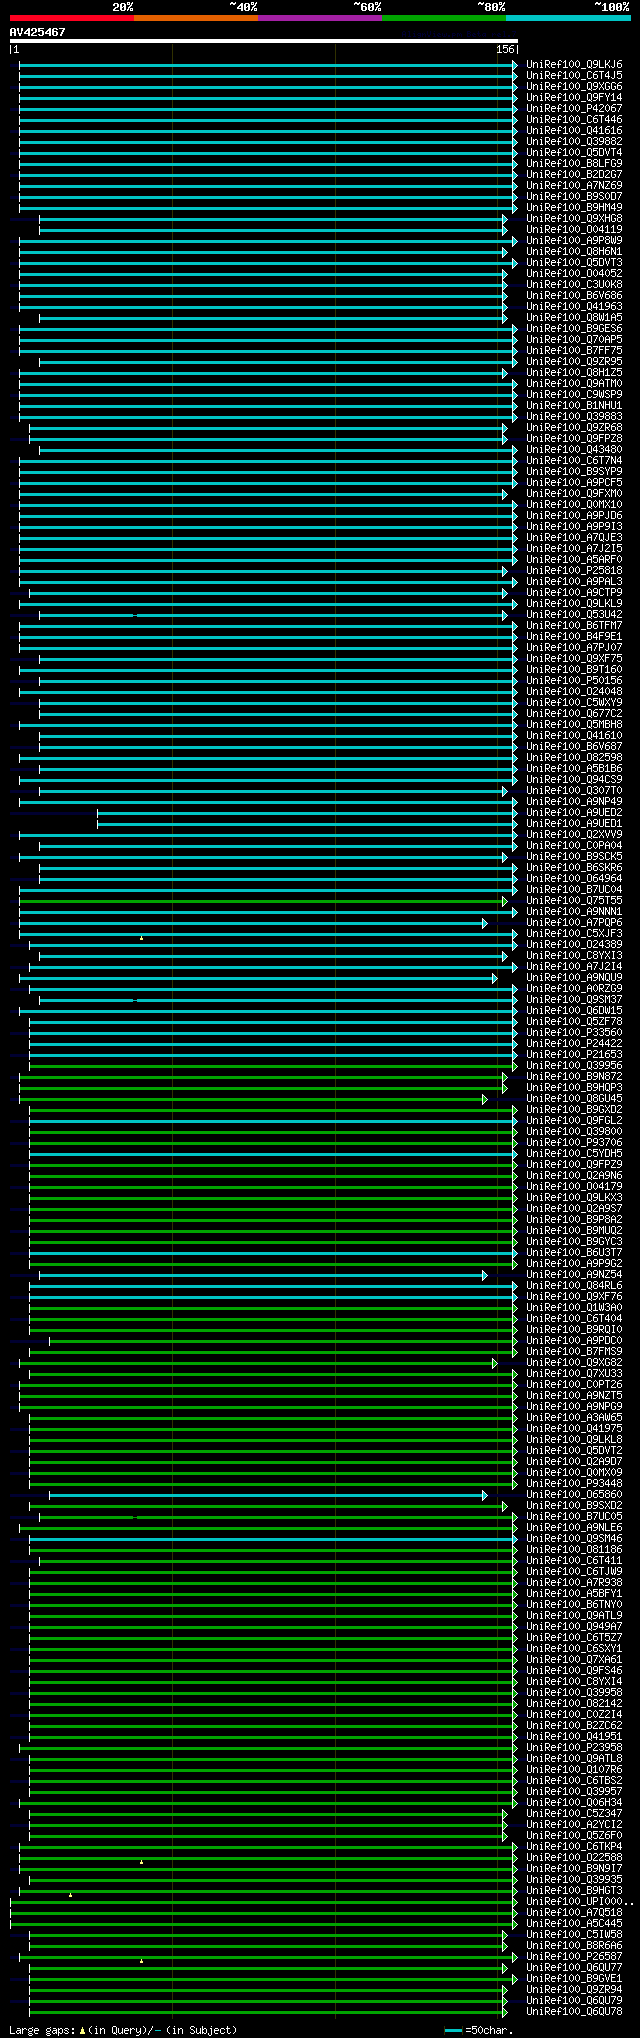Image resolution: width=640 pixels, height=2038 pixels.
Task: Click green alignment bar for UniRef100_Q41975
Action: pyautogui.click(x=273, y=1428)
